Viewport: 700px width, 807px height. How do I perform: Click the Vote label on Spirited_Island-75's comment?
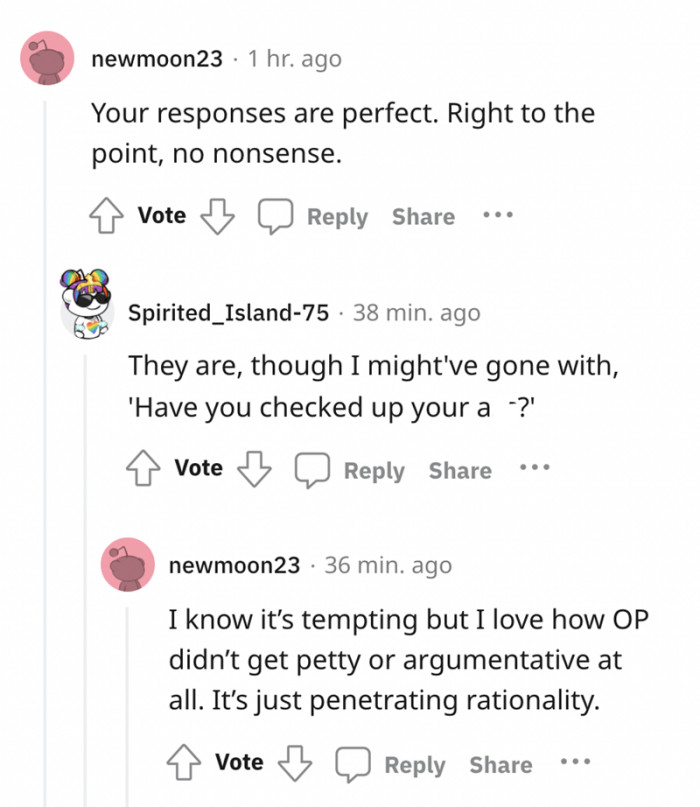tap(198, 468)
